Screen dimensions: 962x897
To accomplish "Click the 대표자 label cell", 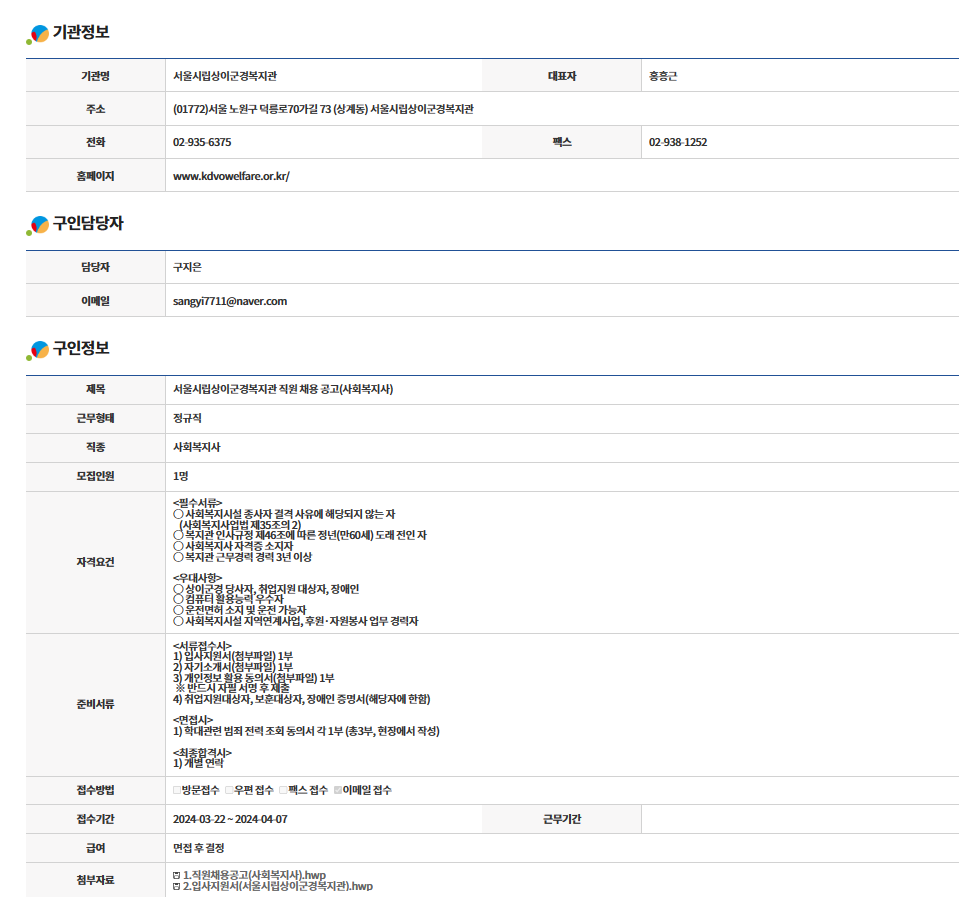I will [562, 76].
